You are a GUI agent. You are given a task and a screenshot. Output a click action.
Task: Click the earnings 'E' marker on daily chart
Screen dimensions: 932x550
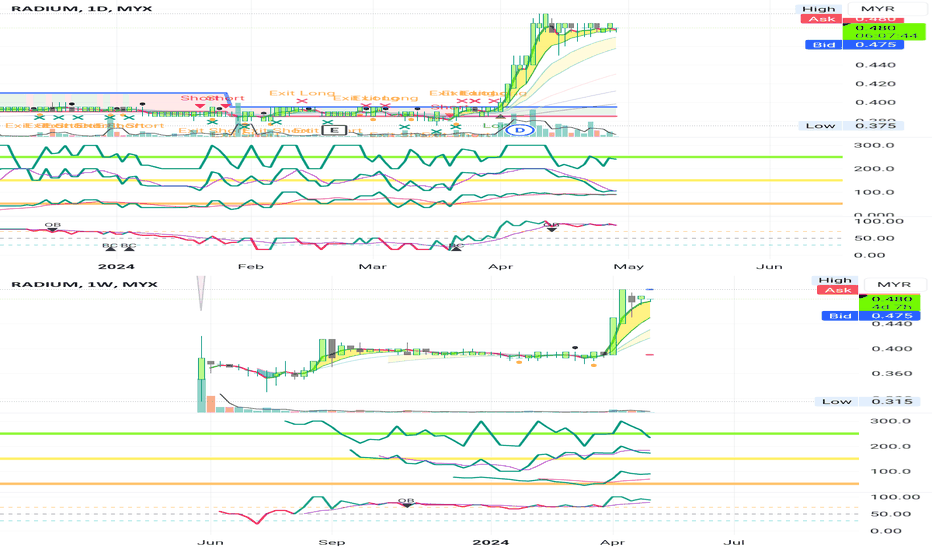(334, 130)
